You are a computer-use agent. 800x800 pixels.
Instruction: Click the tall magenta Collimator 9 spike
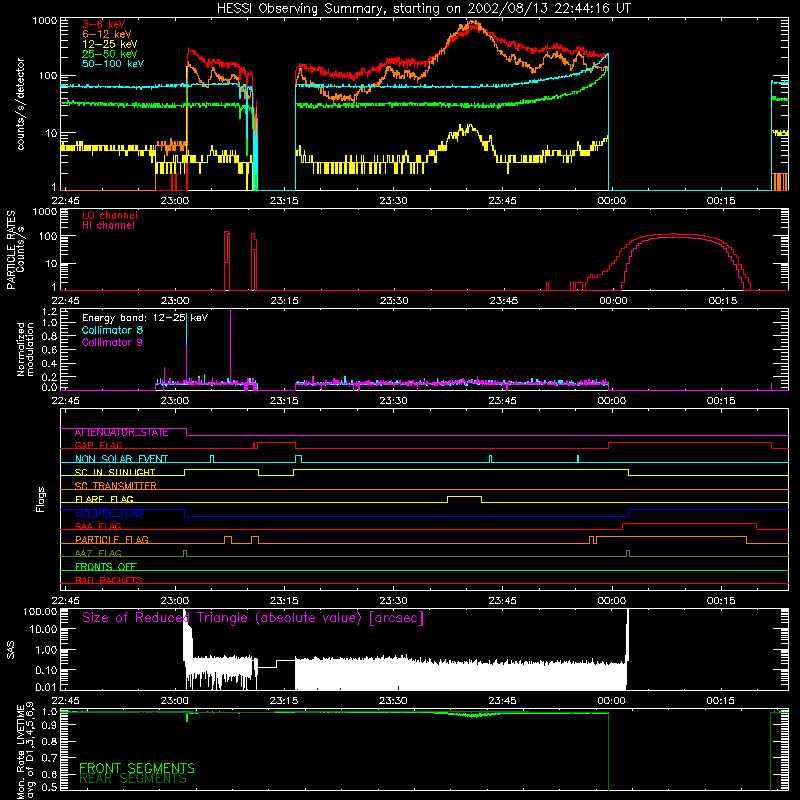(231, 347)
